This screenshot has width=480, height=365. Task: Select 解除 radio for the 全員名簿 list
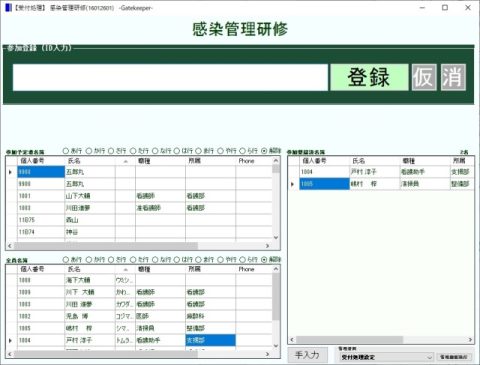click(264, 259)
